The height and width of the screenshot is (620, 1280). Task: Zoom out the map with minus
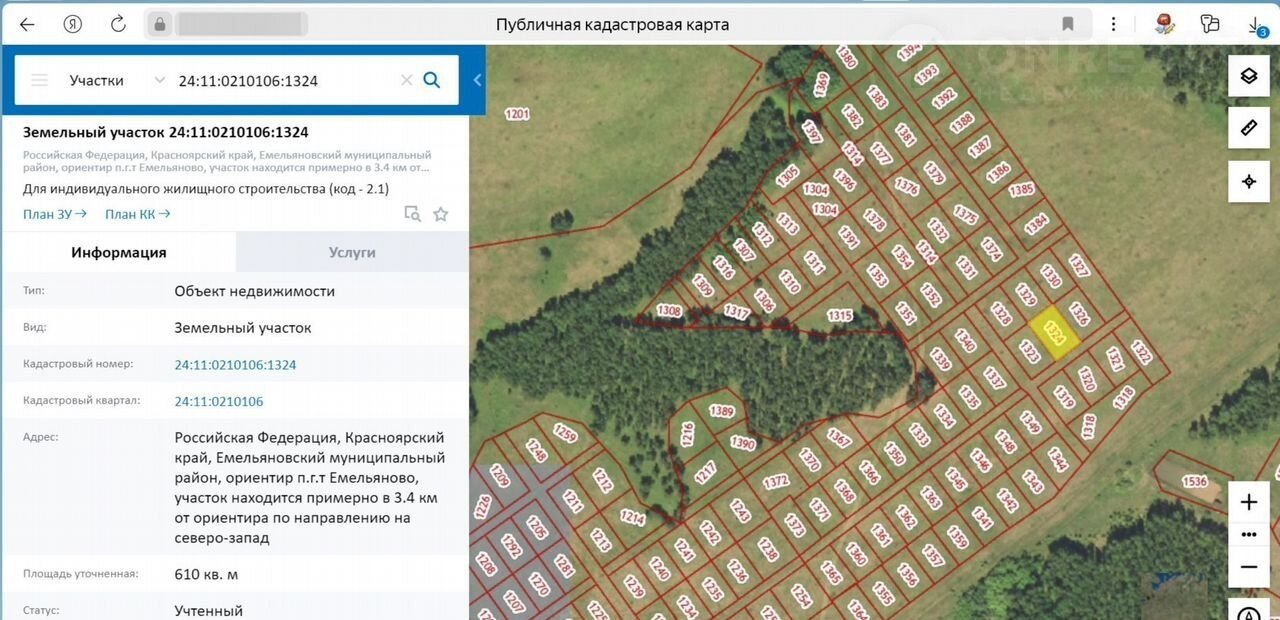pyautogui.click(x=1248, y=567)
